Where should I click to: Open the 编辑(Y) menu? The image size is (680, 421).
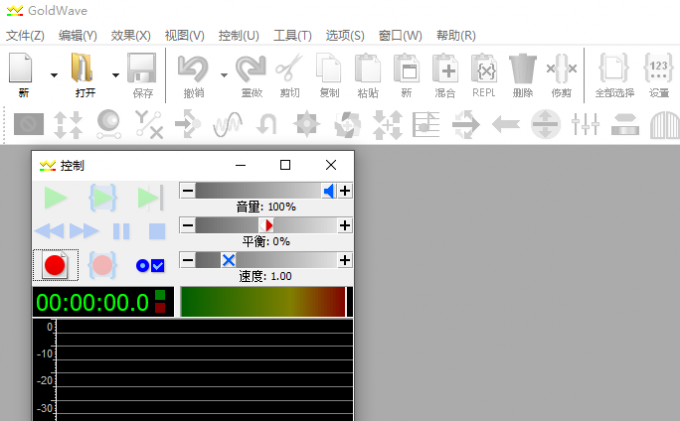(78, 36)
